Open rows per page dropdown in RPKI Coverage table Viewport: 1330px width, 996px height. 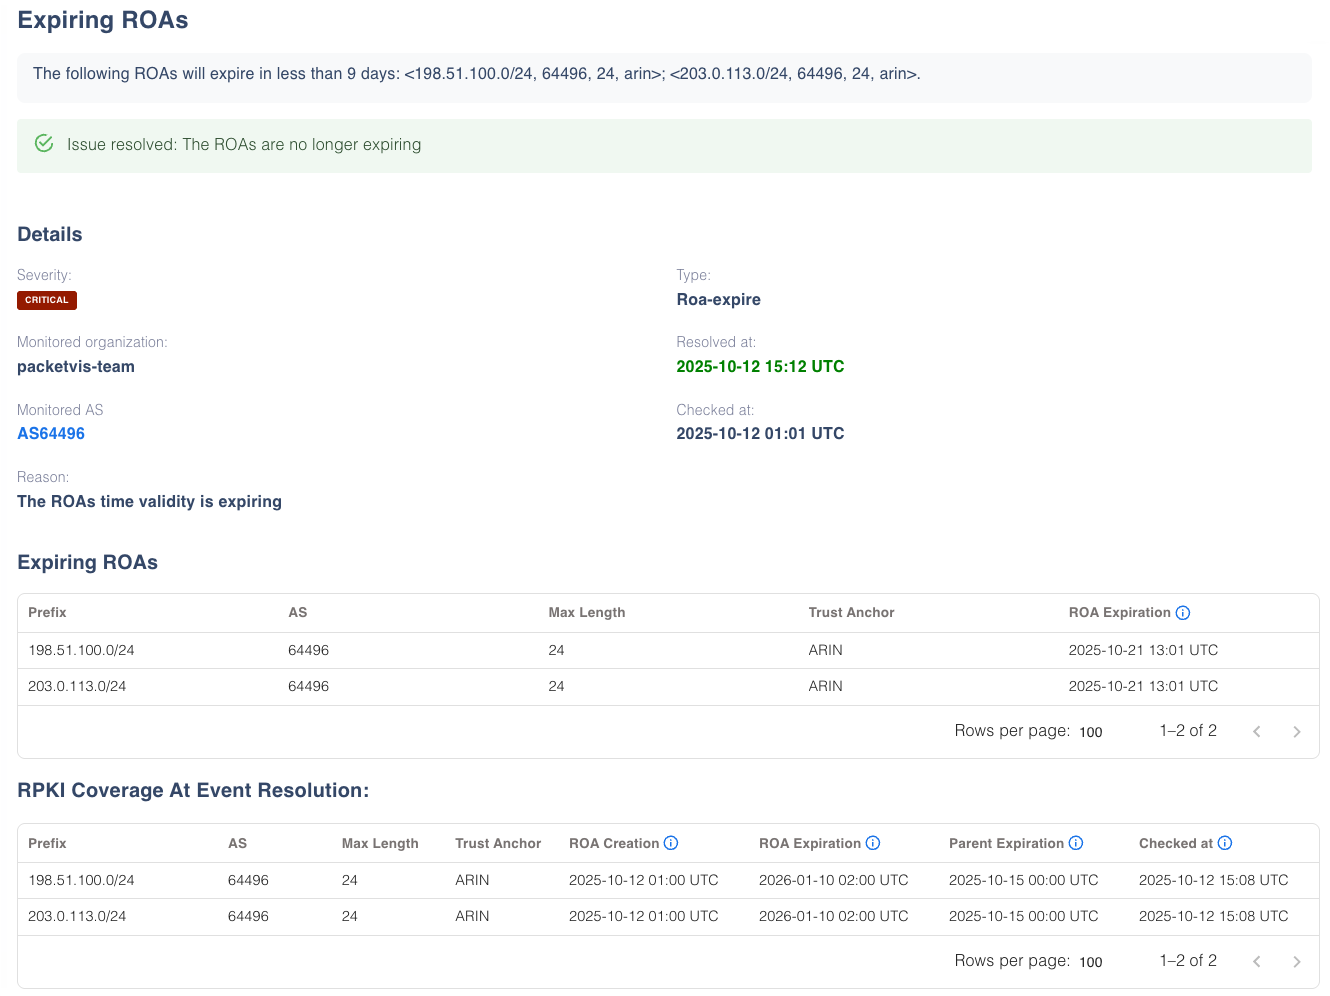click(x=1090, y=962)
